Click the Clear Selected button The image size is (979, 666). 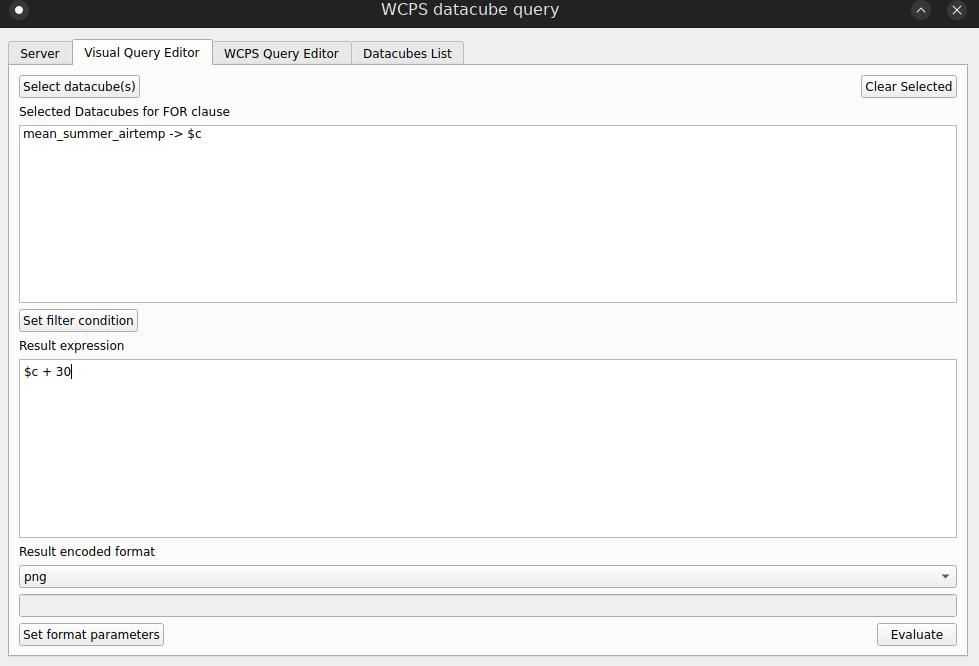[908, 87]
